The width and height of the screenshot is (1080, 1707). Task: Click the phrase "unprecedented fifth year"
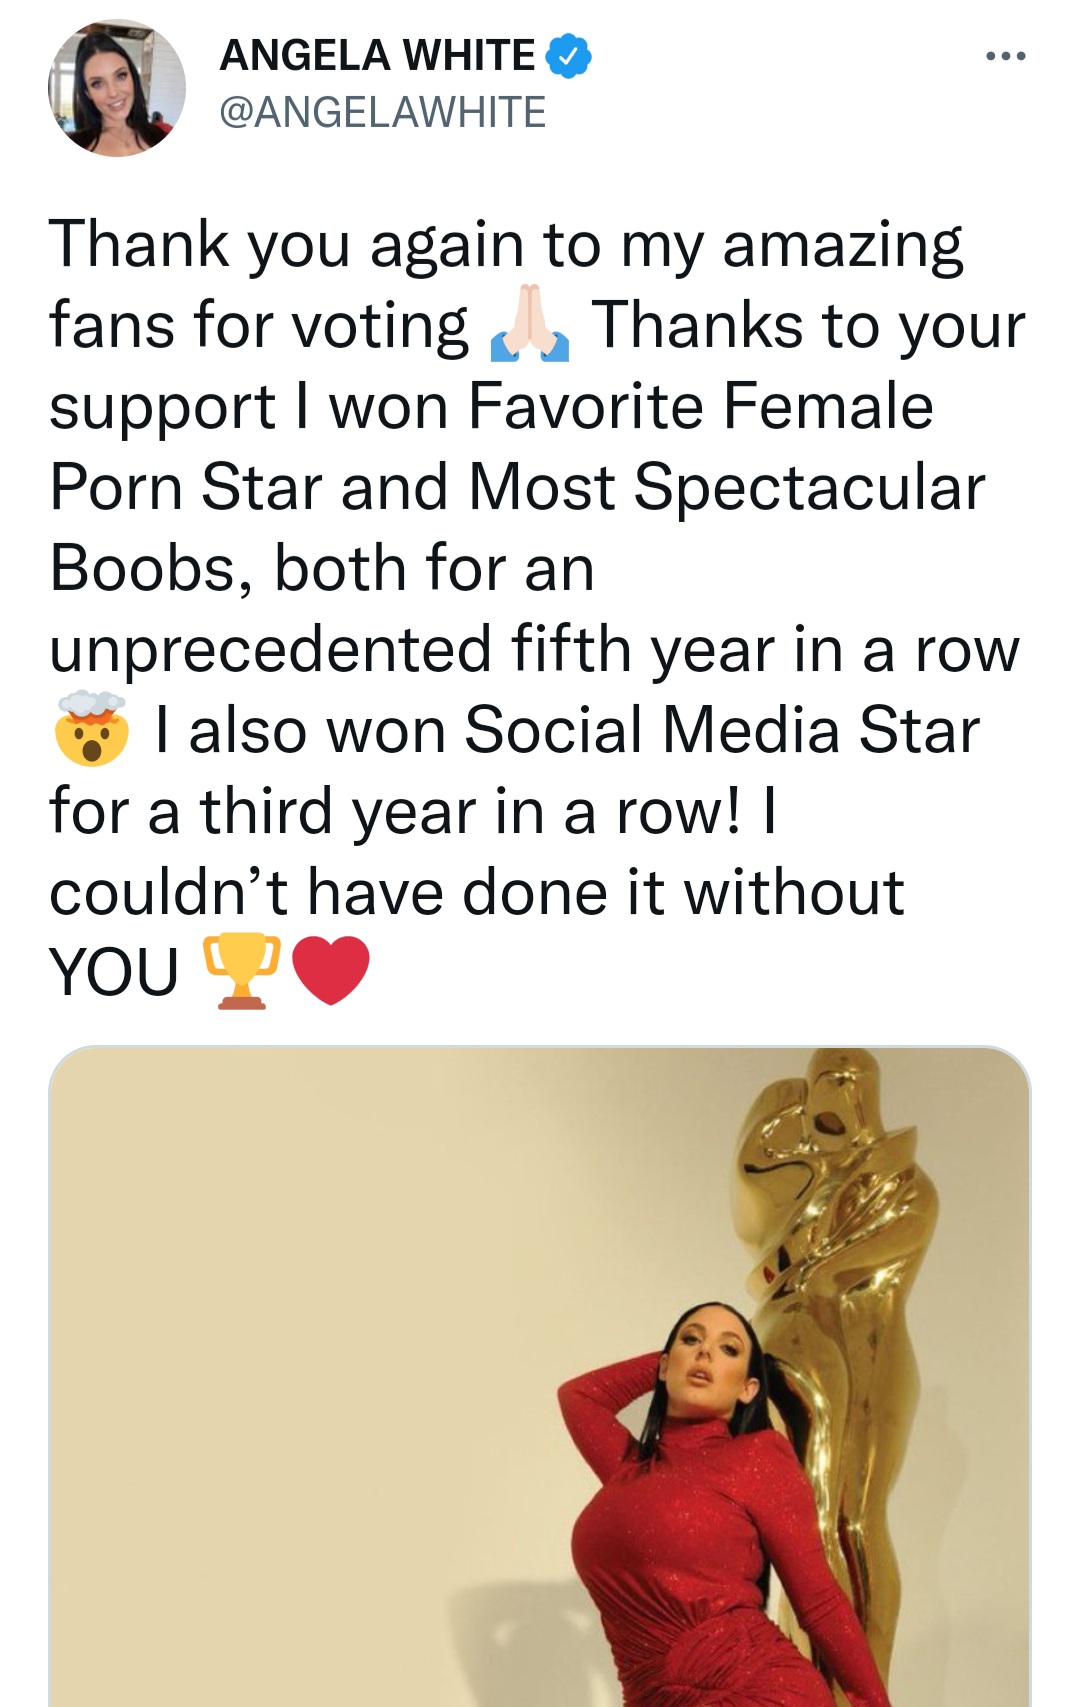tap(411, 650)
